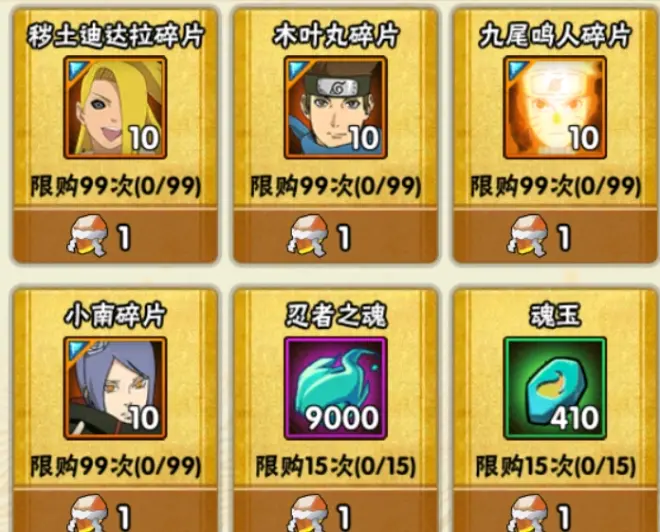Click currency icon under 木叶丸碎片
660x532 pixels.
click(308, 236)
